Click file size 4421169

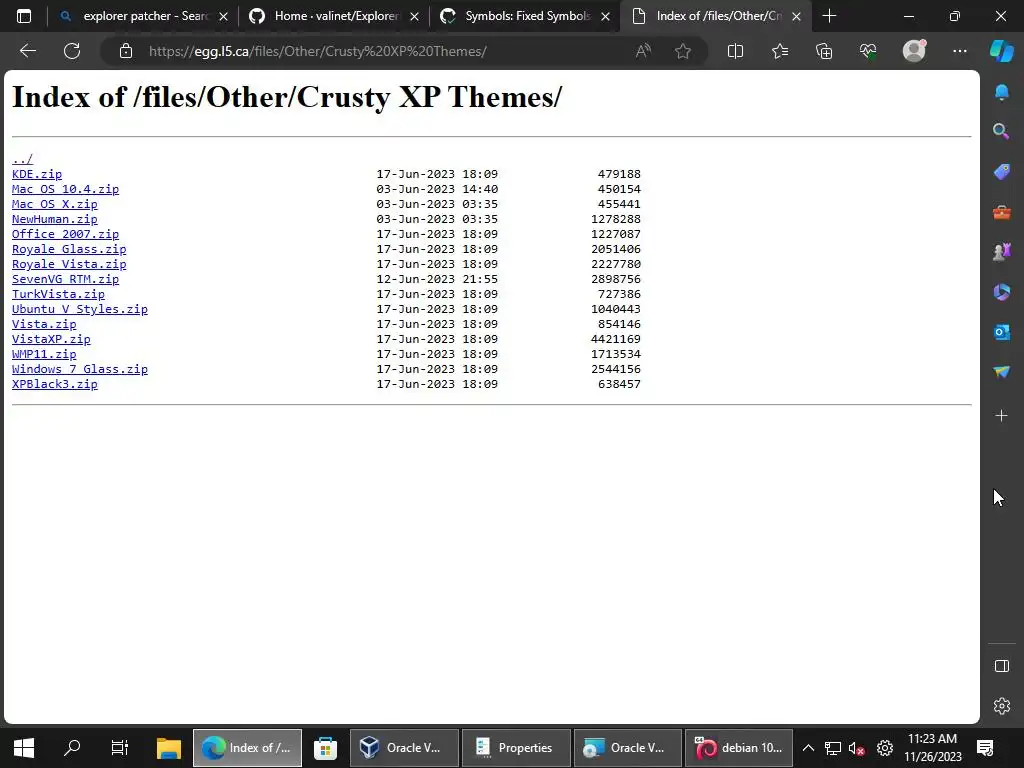(x=616, y=339)
